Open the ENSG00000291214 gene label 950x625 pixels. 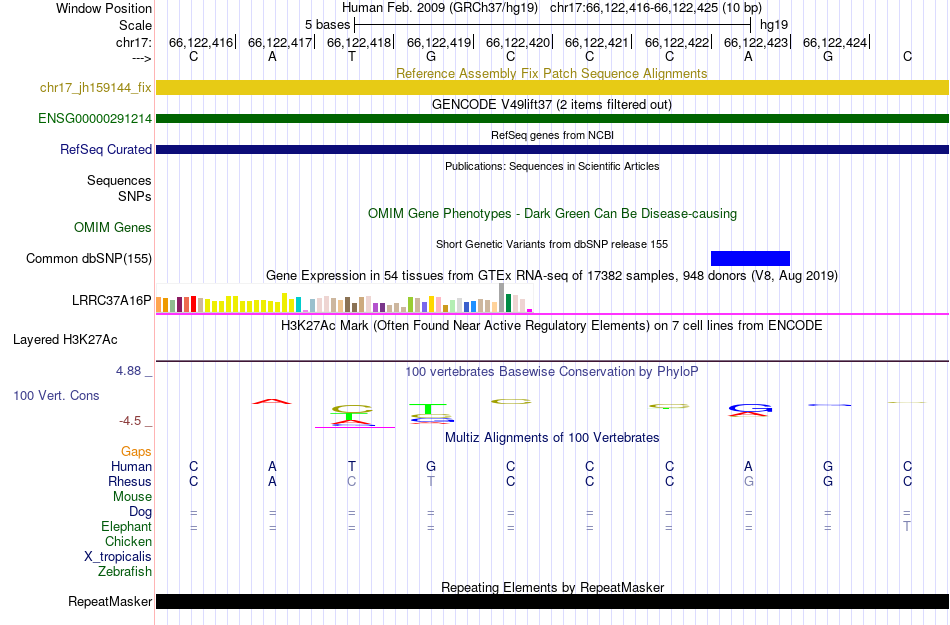(95, 119)
